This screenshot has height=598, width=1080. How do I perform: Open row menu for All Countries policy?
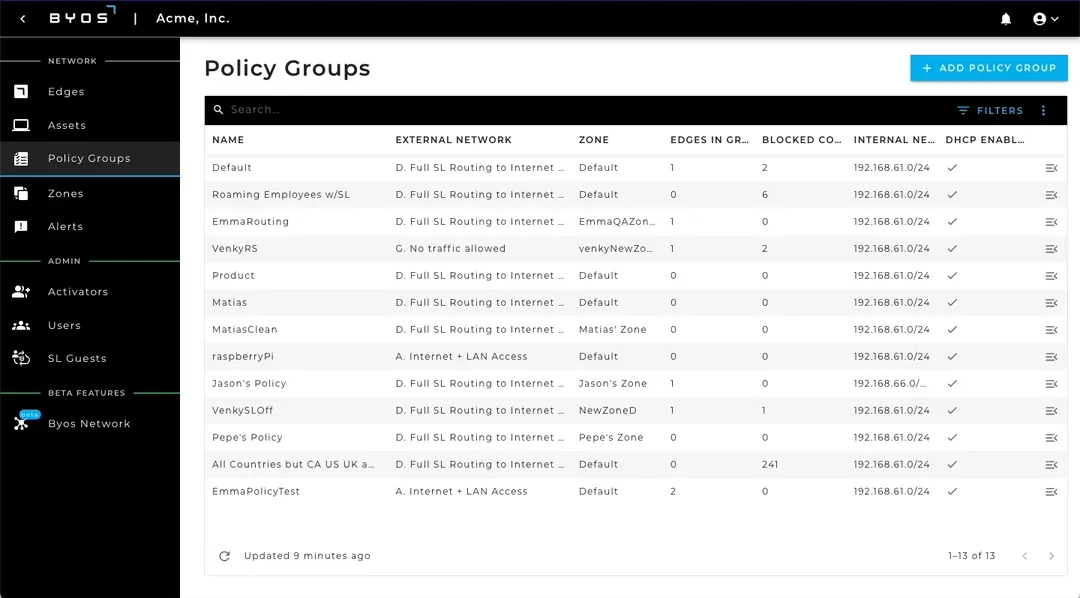pyautogui.click(x=1051, y=465)
